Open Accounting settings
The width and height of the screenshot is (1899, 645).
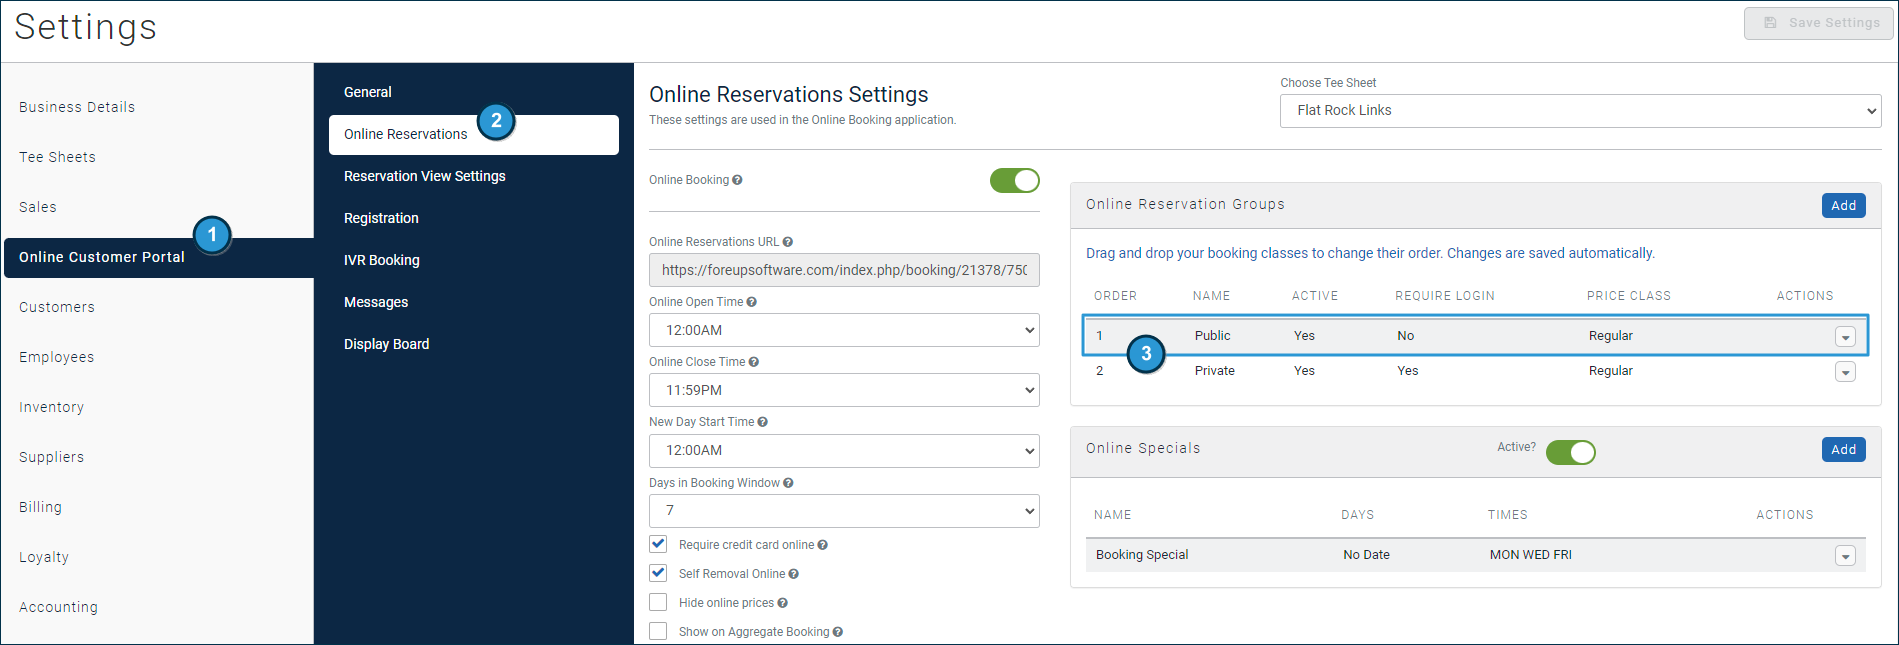pos(58,607)
